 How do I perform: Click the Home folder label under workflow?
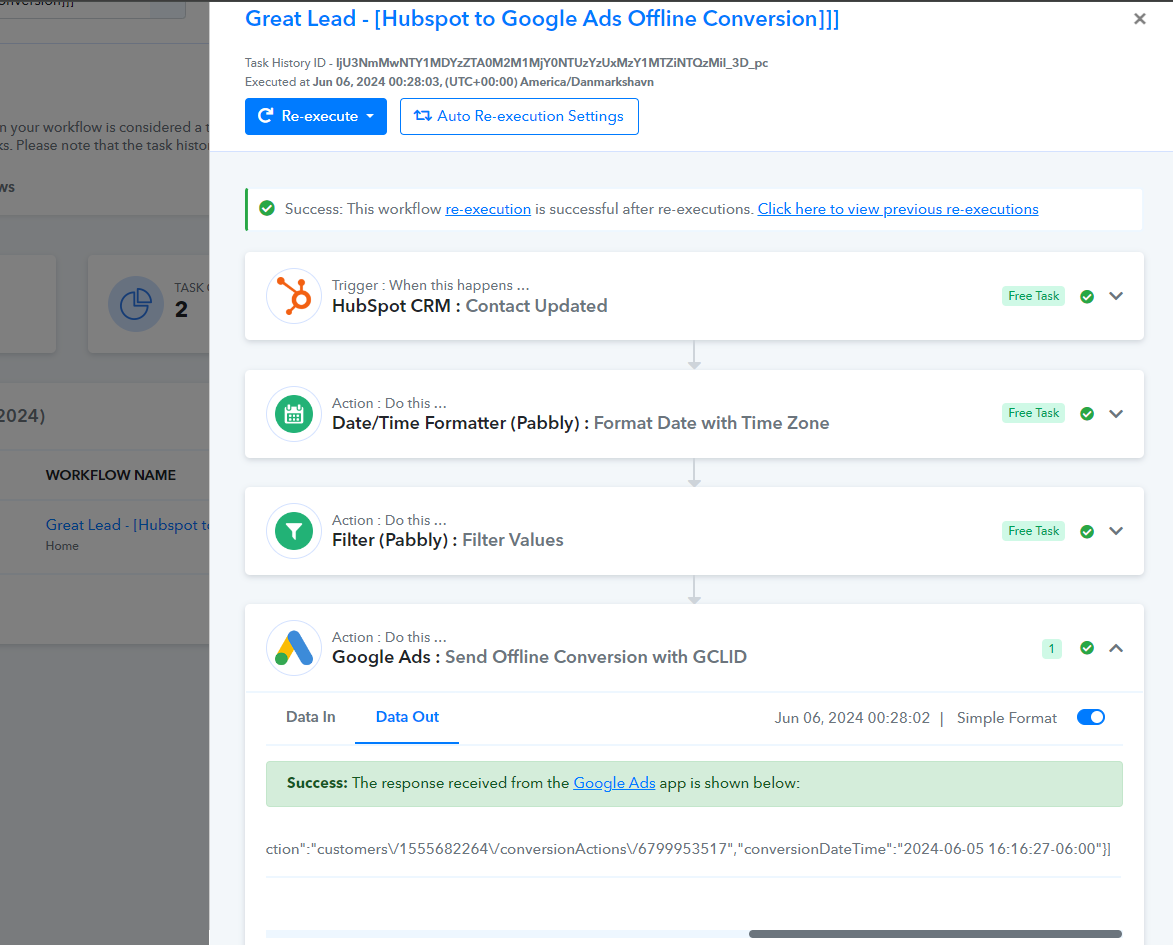[x=62, y=546]
